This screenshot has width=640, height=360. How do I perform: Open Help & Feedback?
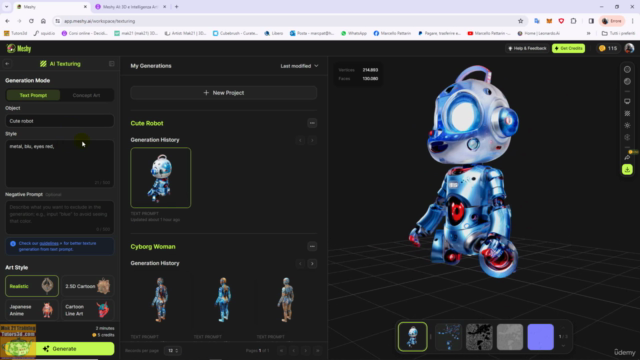click(527, 48)
